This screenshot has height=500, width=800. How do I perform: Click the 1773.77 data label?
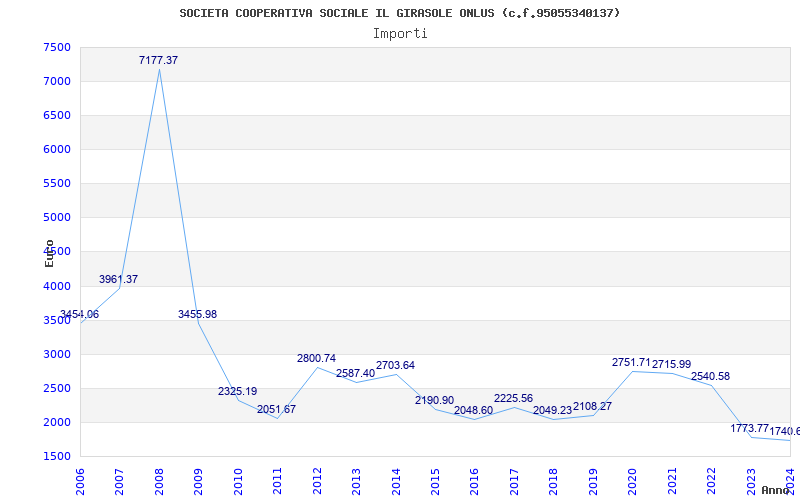[x=749, y=428]
